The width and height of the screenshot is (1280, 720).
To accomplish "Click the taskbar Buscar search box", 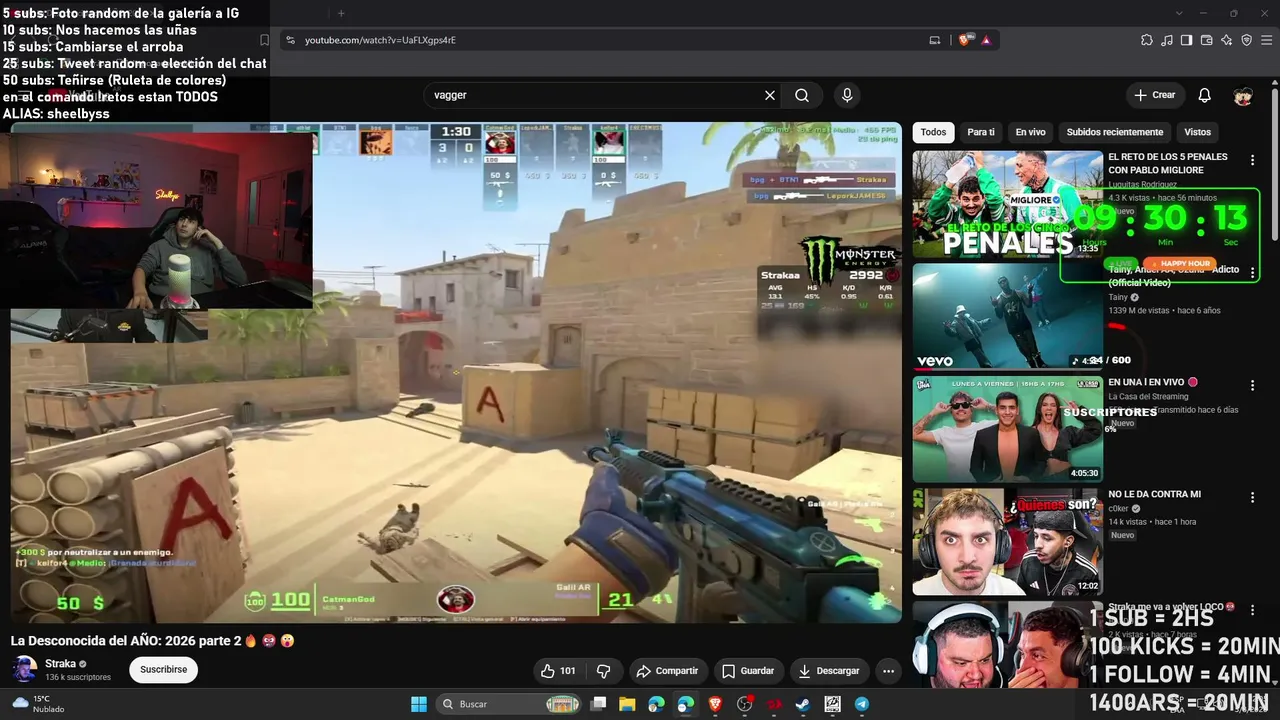I will (x=510, y=704).
